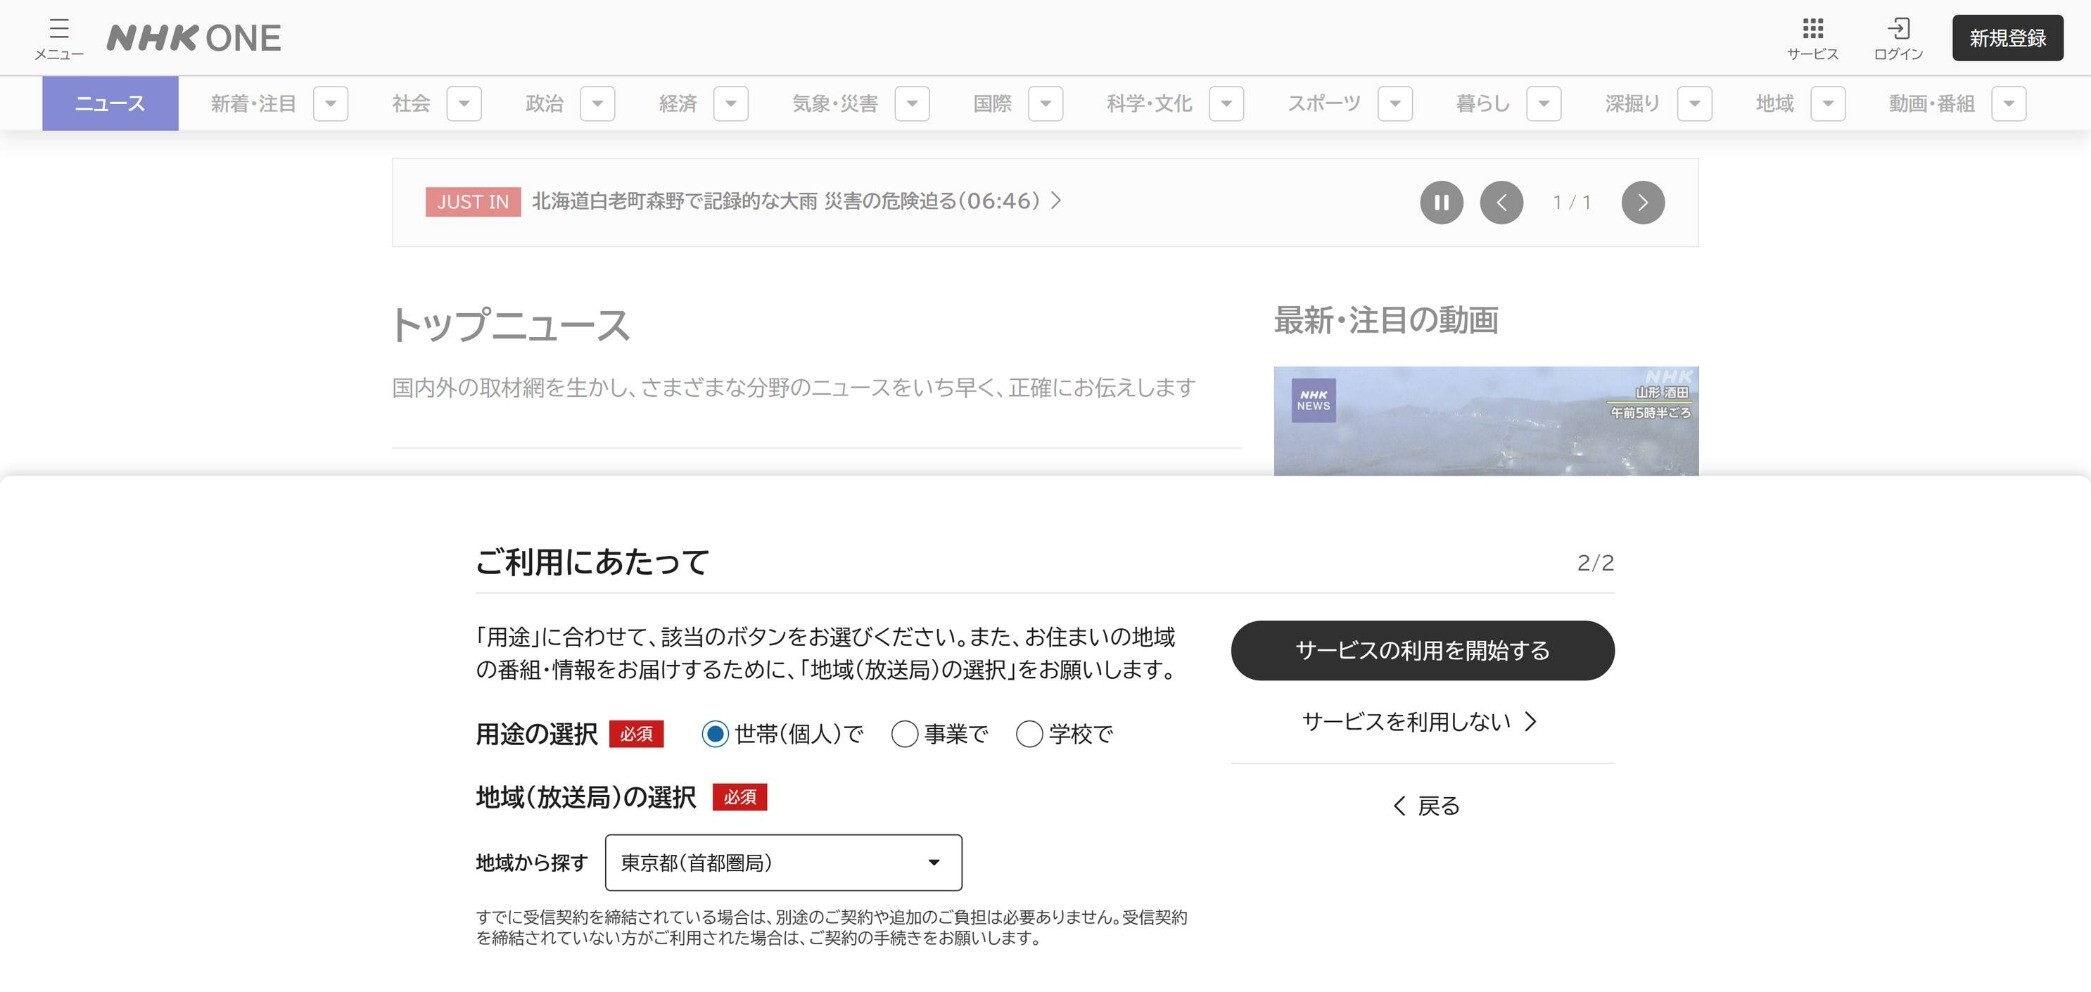
Task: Click the NHK ONE logo
Action: (x=194, y=38)
